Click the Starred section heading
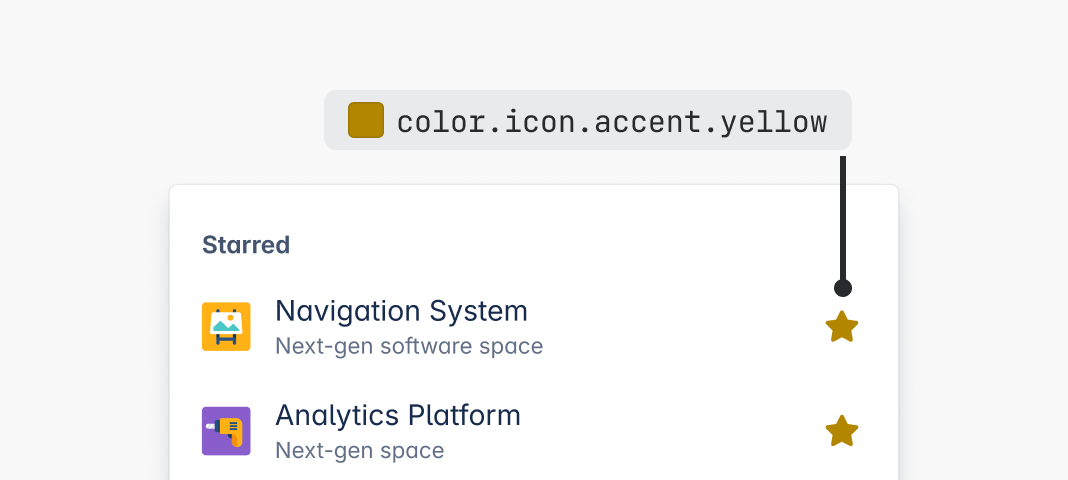The image size is (1068, 480). (246, 245)
